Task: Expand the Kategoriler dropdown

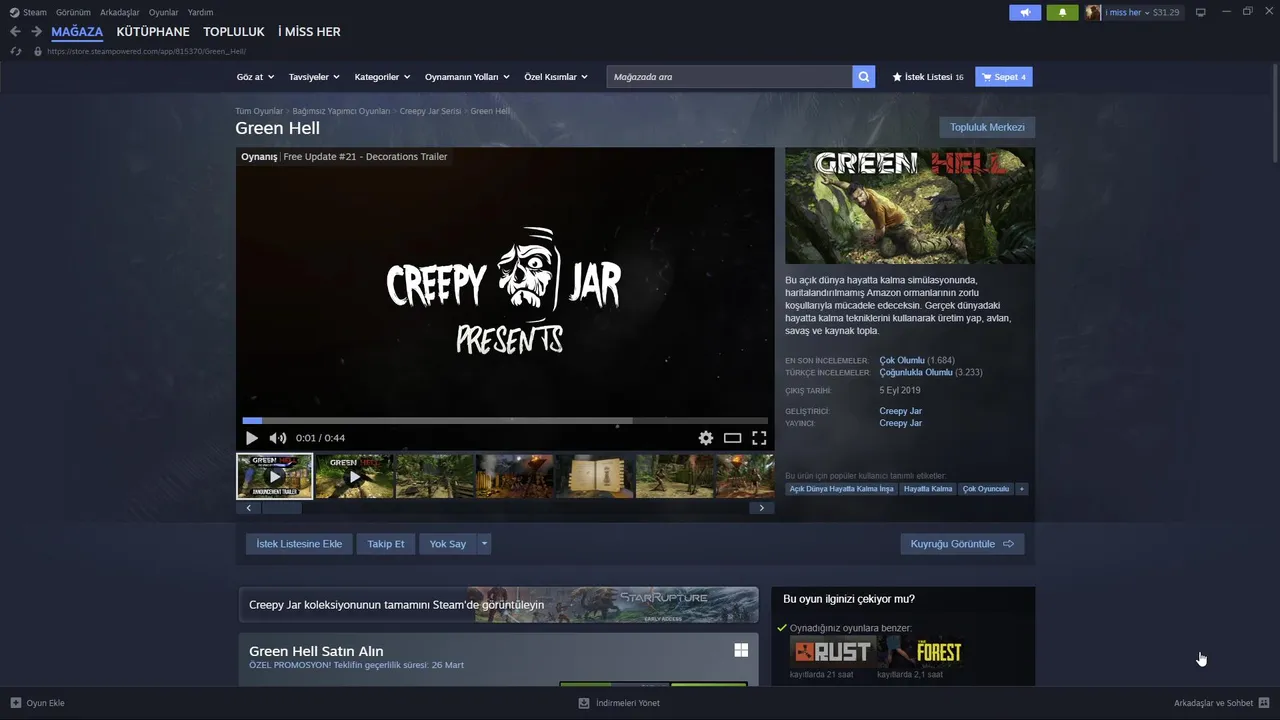Action: (x=383, y=77)
